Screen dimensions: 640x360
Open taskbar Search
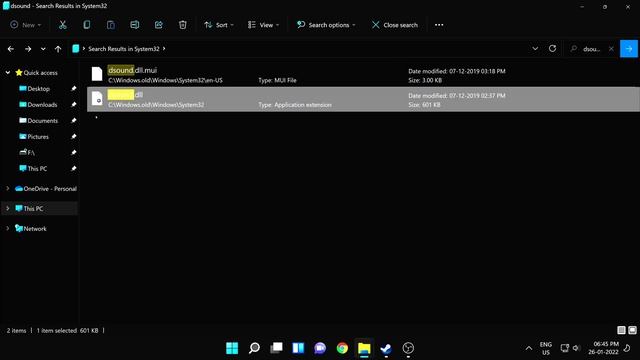tap(254, 348)
